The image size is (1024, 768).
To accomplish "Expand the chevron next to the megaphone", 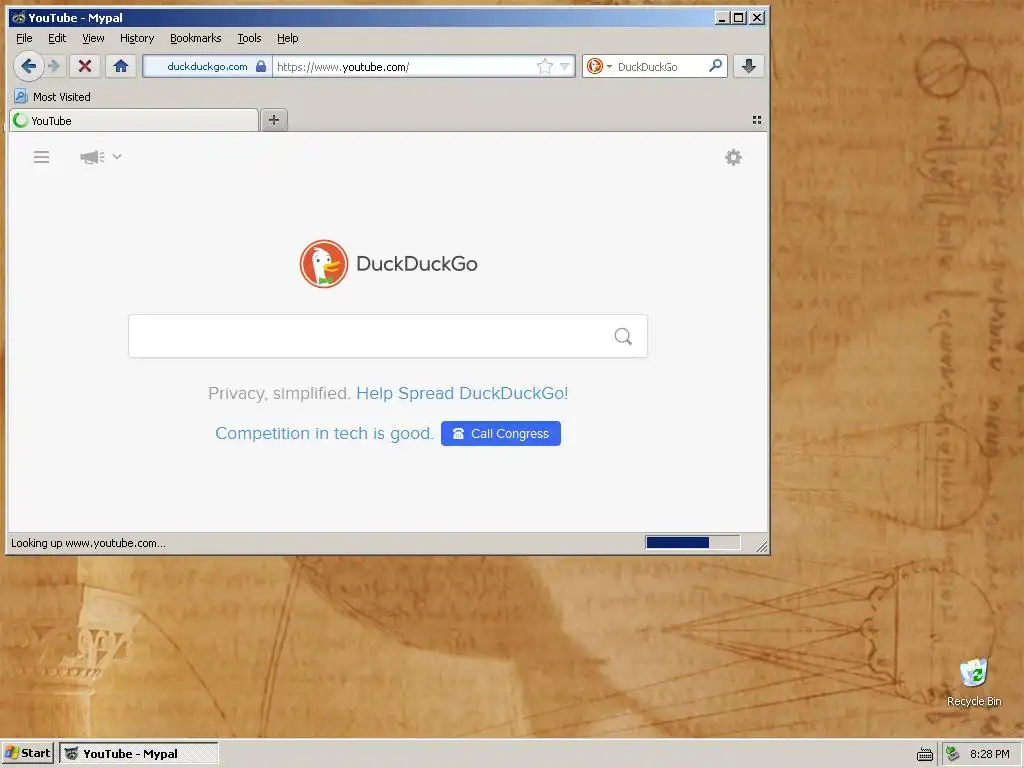I will 117,157.
